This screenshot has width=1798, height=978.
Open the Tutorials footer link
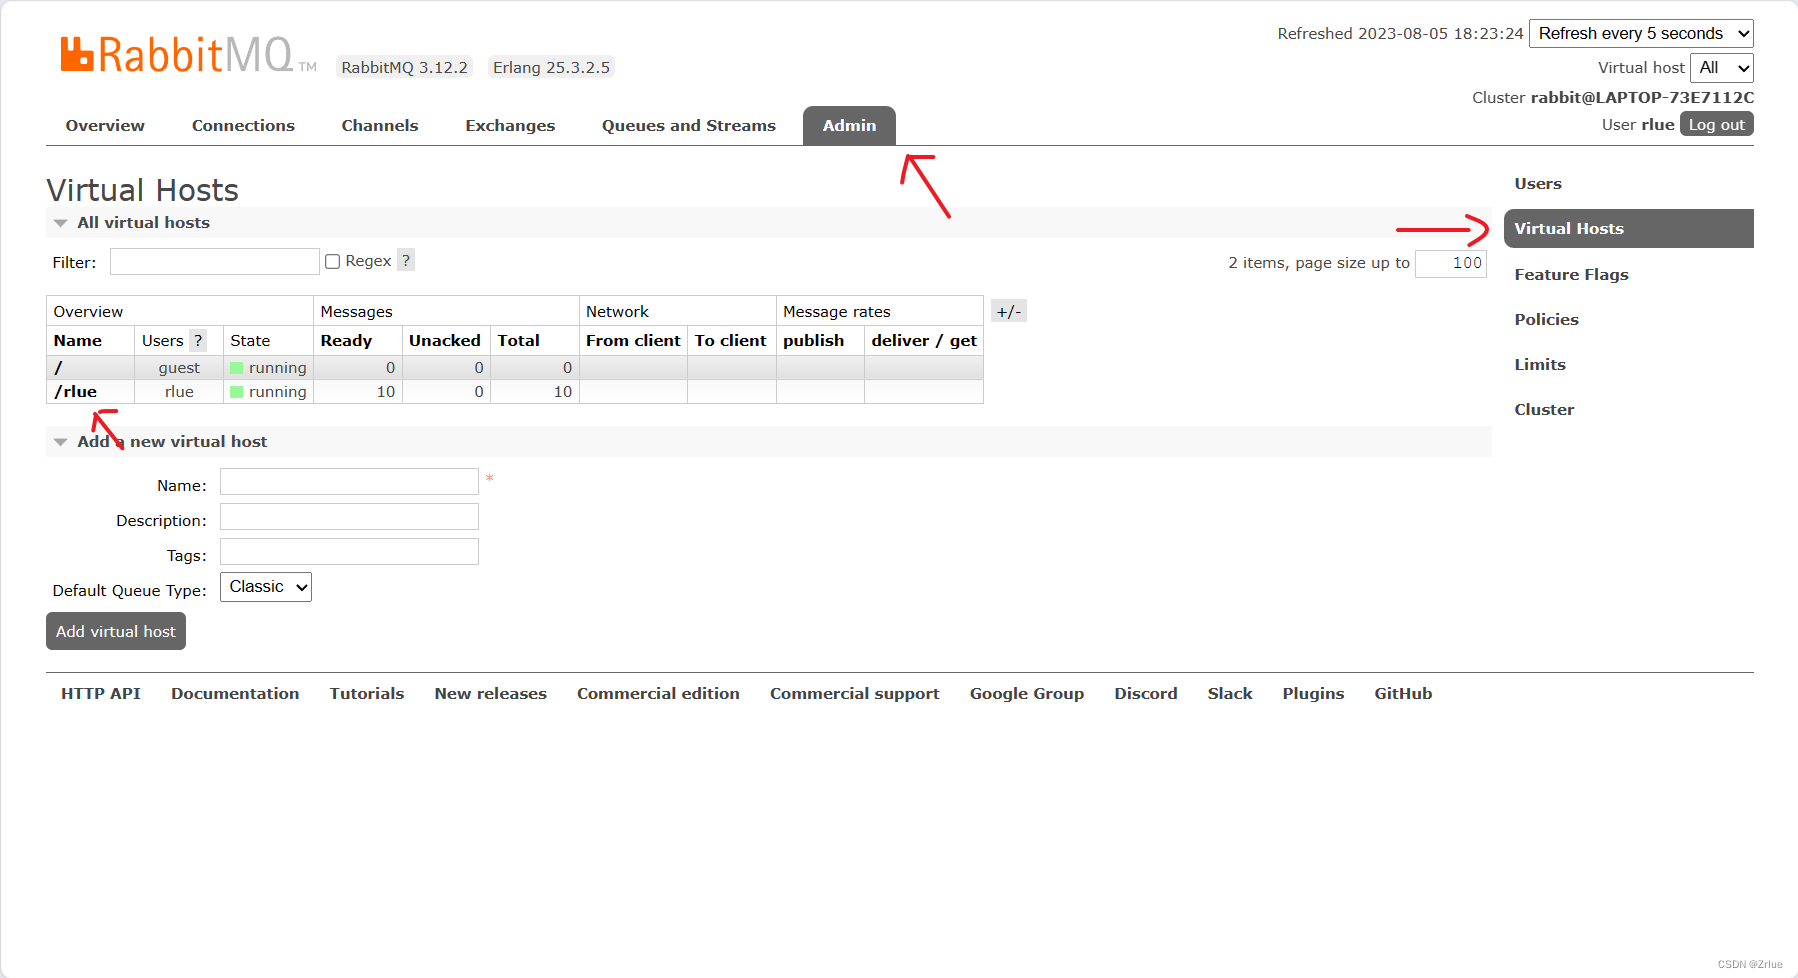point(367,693)
